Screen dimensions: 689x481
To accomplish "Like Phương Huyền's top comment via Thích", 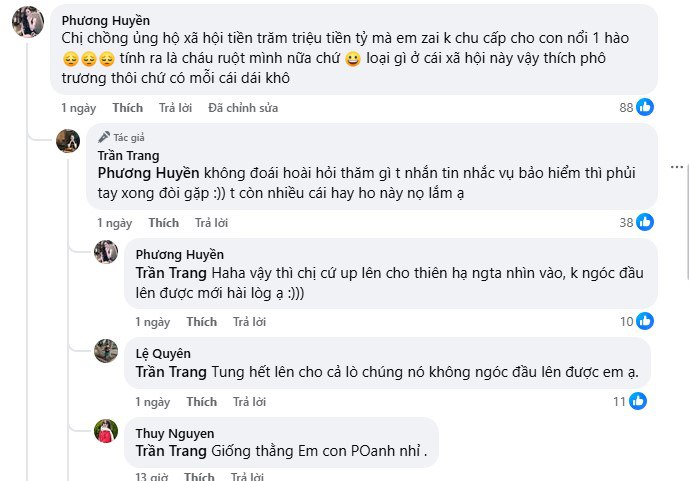I will (x=127, y=107).
